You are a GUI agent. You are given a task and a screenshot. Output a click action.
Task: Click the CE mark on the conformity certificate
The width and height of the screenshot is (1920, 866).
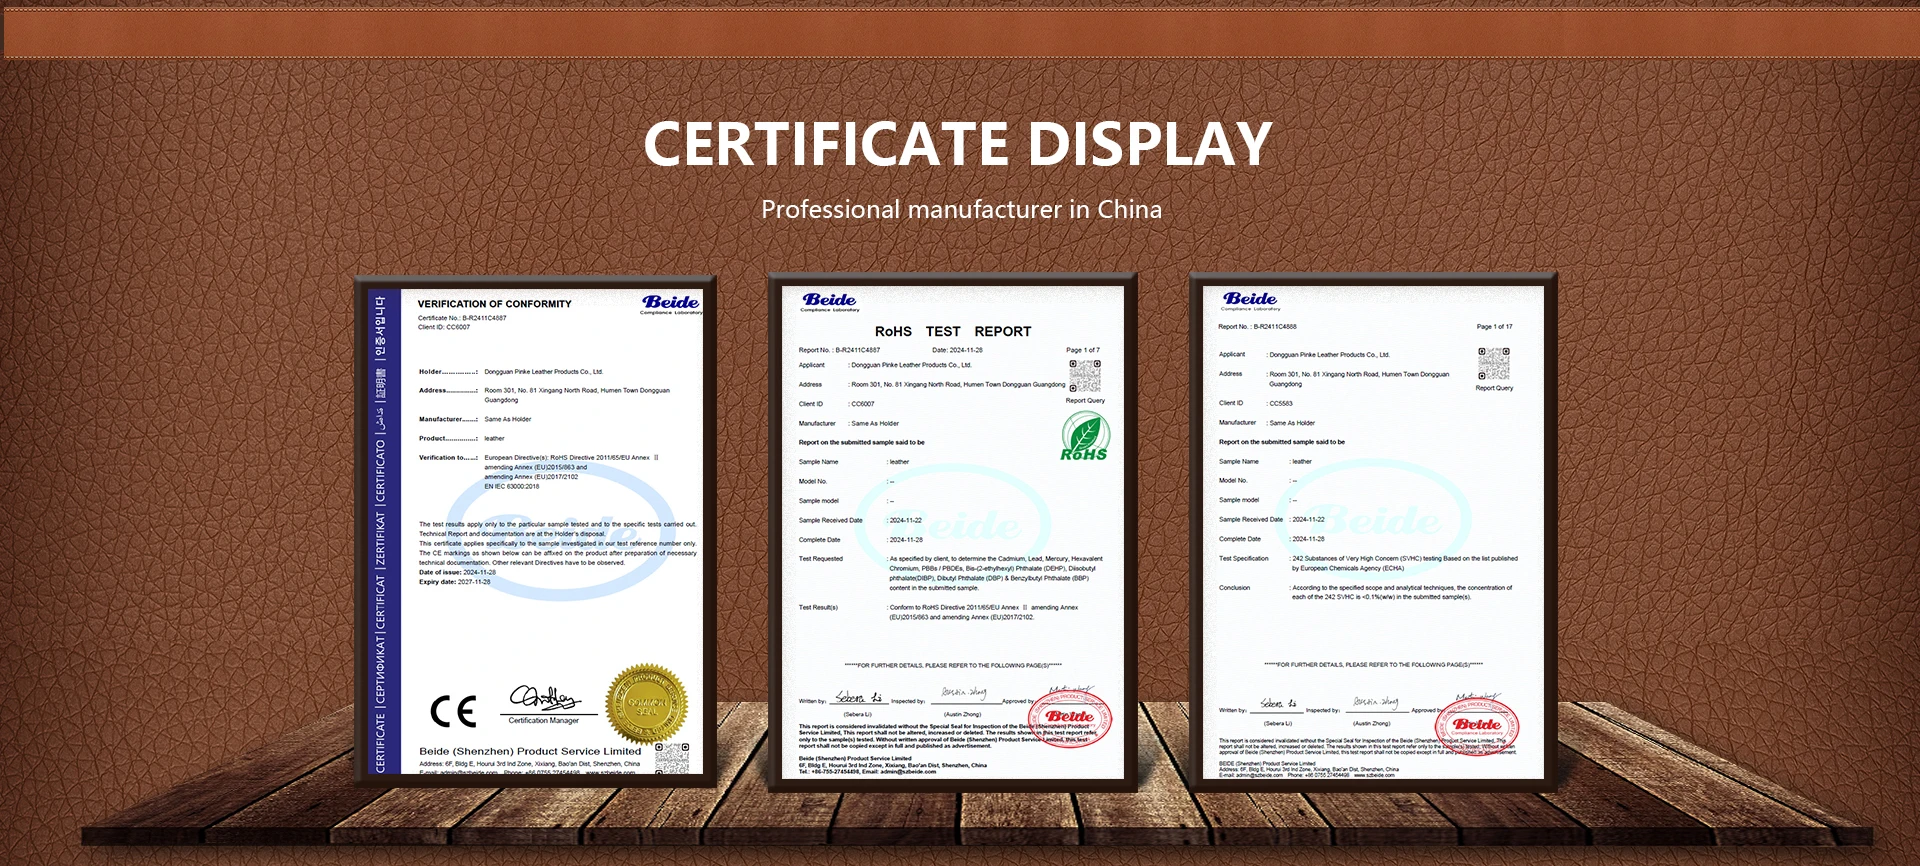pos(453,711)
